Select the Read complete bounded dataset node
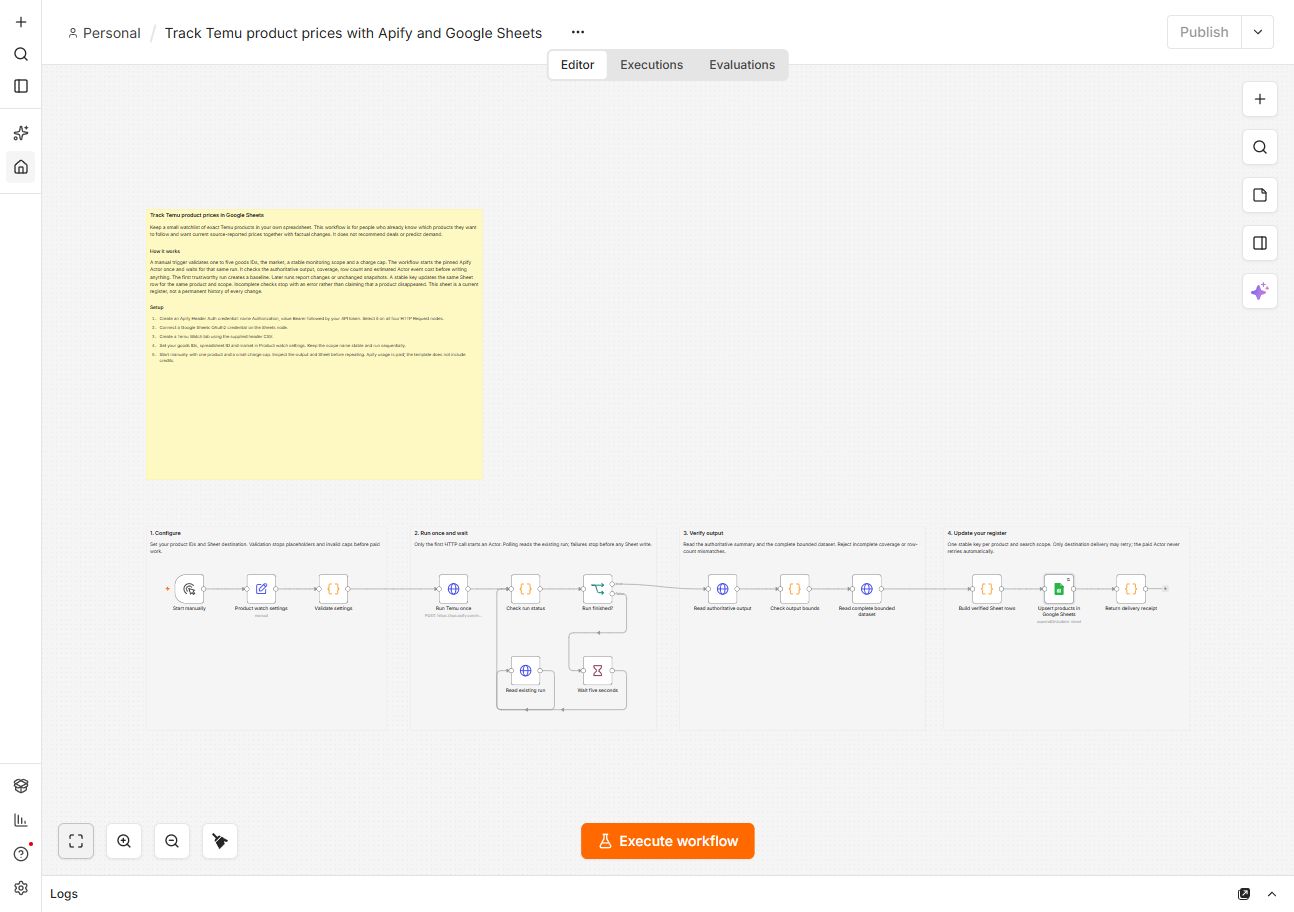Viewport: 1294px width, 912px height. pyautogui.click(x=866, y=589)
